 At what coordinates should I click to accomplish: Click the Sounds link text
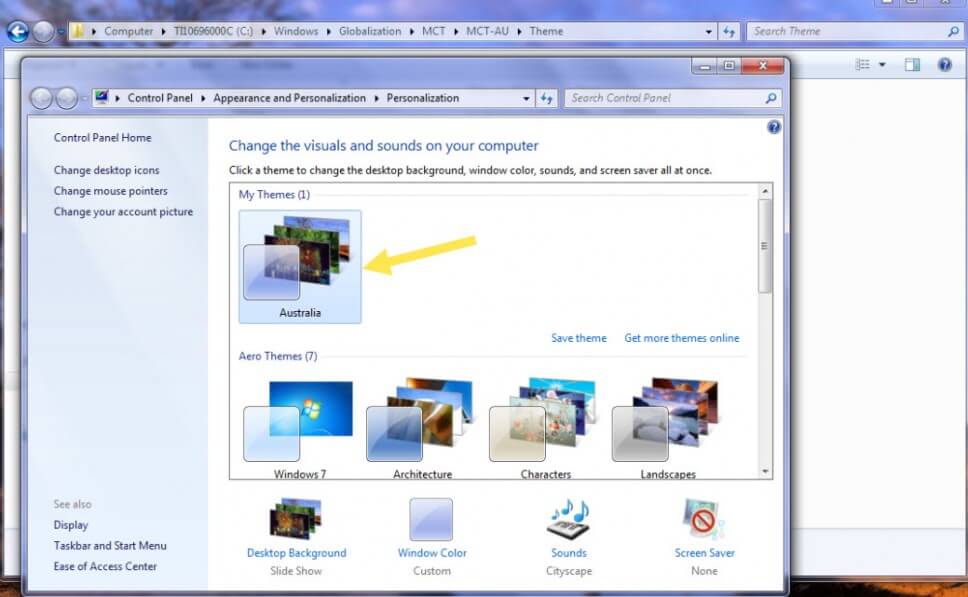tap(569, 553)
